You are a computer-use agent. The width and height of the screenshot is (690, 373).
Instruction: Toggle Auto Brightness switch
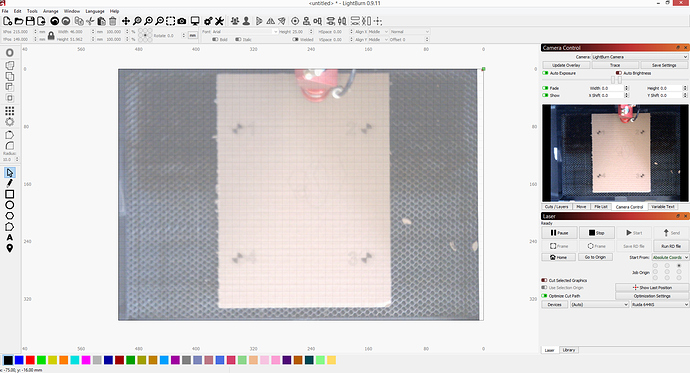pyautogui.click(x=619, y=73)
